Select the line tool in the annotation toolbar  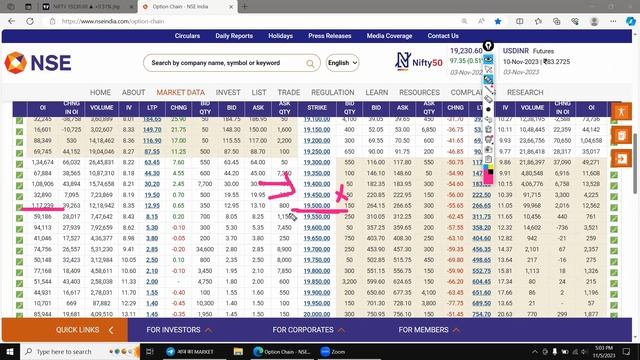[488, 89]
